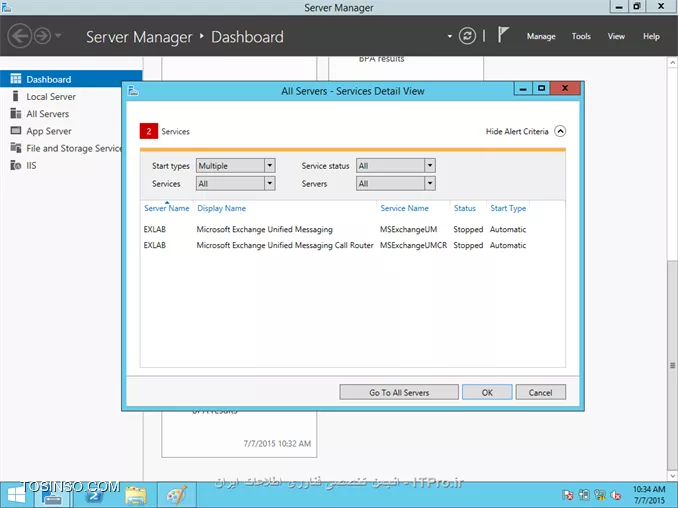Open the Start types dropdown

(x=235, y=166)
